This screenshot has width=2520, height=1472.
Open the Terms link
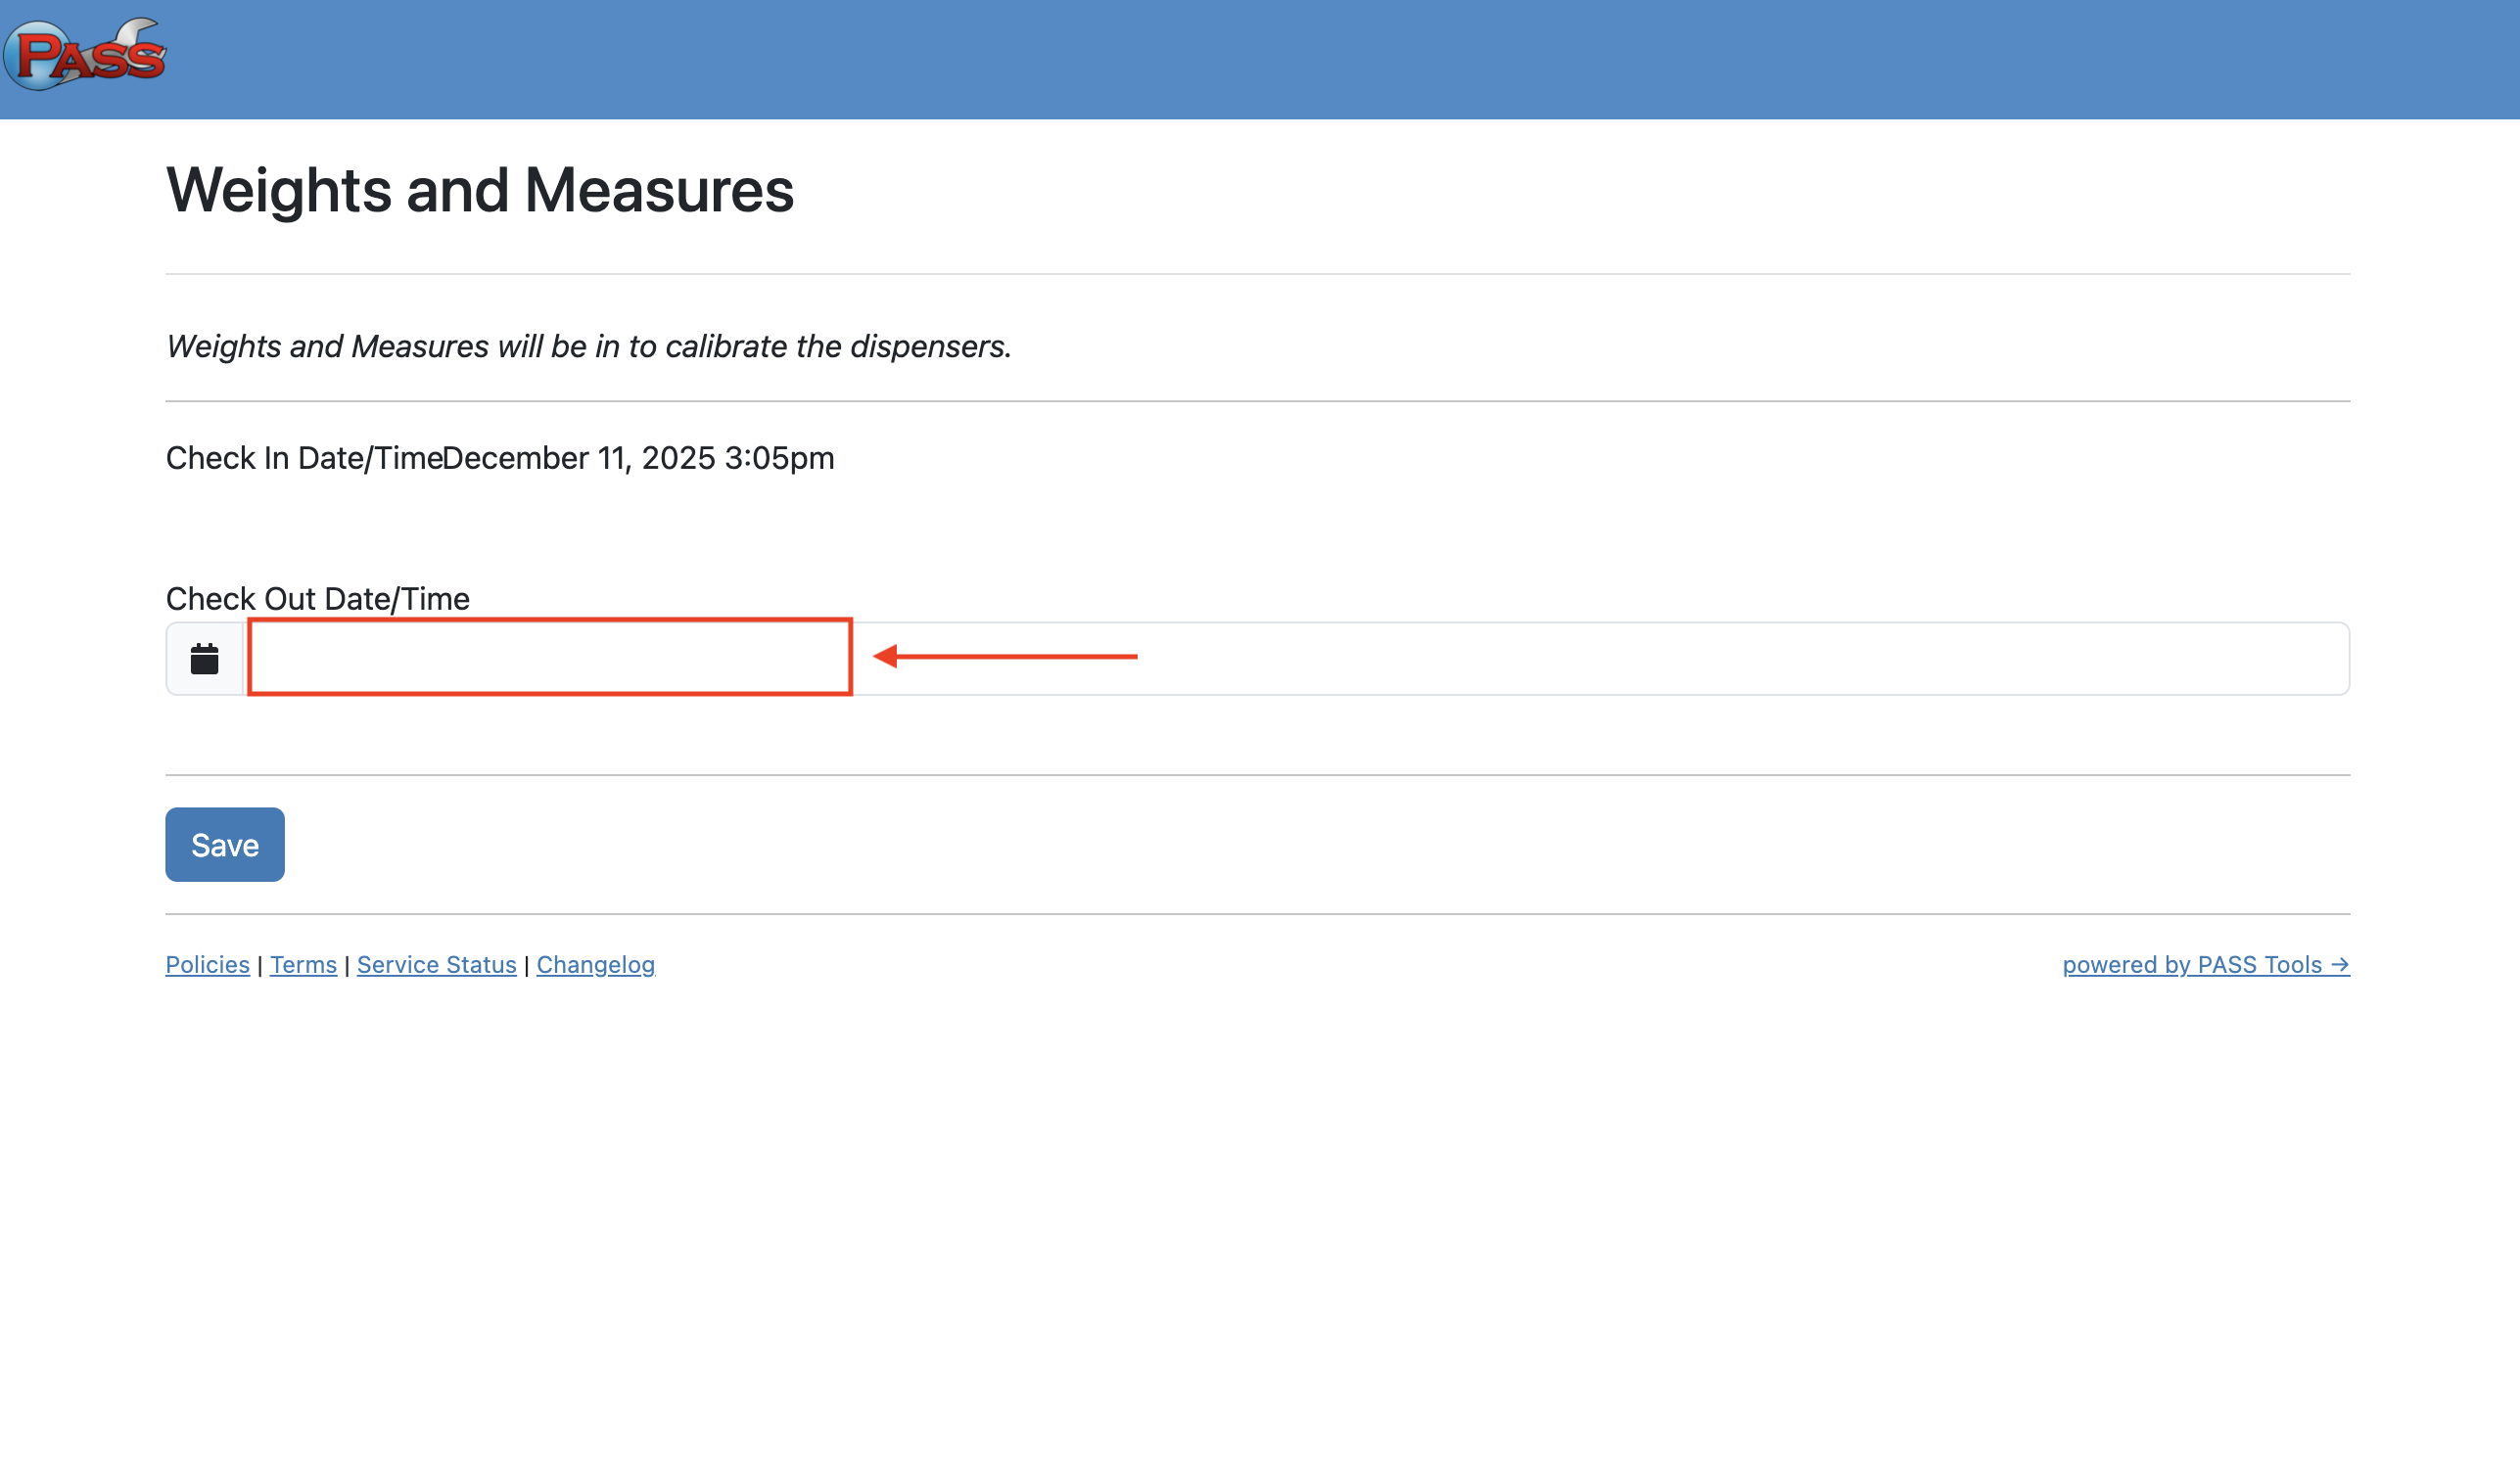point(303,965)
